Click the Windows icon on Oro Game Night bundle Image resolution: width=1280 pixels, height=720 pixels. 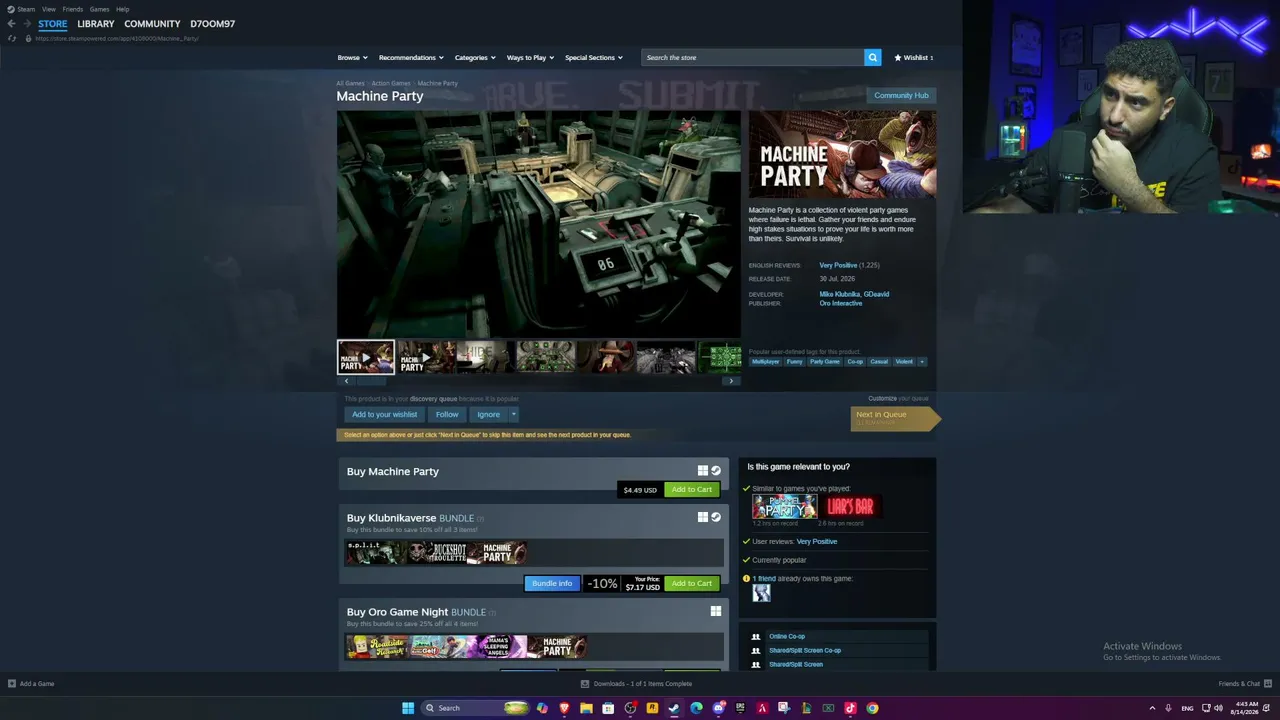click(x=716, y=611)
